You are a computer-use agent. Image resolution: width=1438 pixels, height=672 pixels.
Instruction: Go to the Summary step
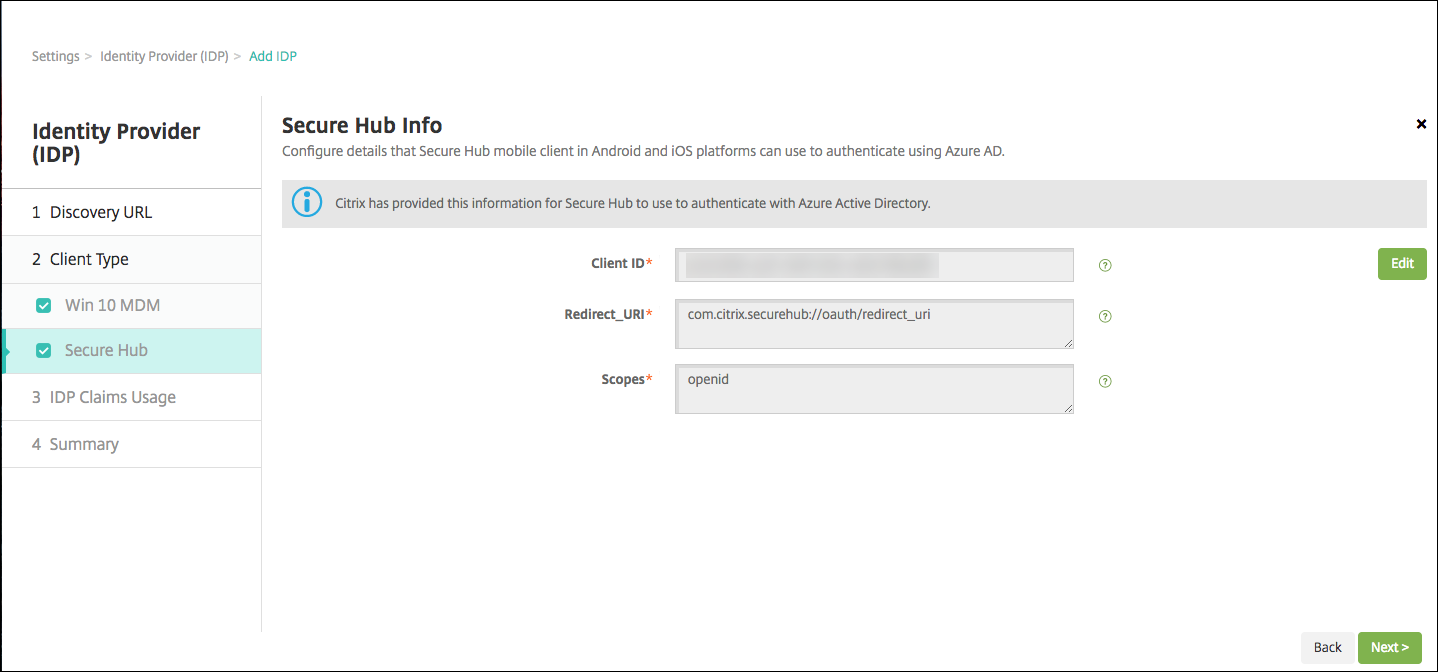click(x=131, y=444)
